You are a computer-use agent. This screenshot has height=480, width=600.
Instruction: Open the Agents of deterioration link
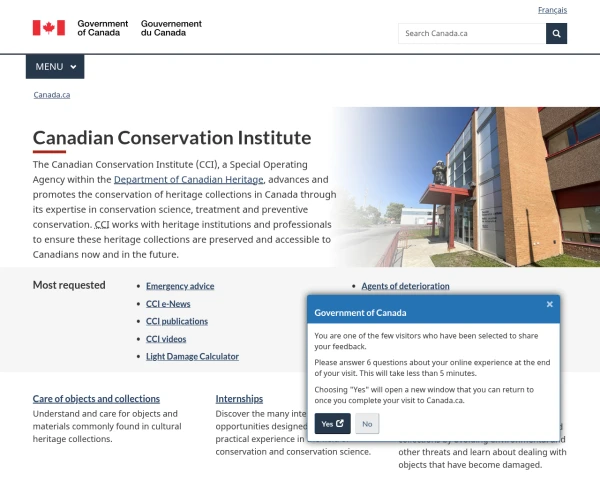click(x=405, y=286)
